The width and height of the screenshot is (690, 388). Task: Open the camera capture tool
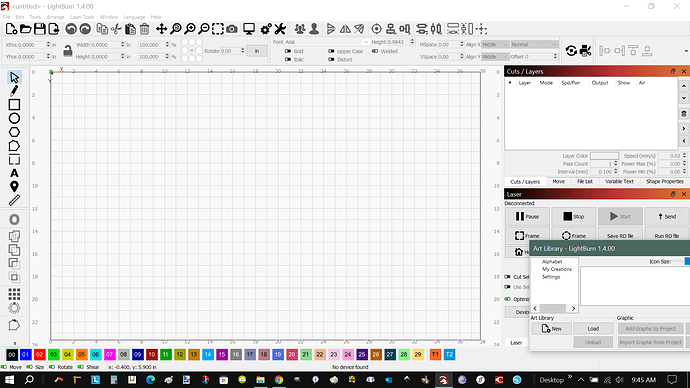(232, 29)
